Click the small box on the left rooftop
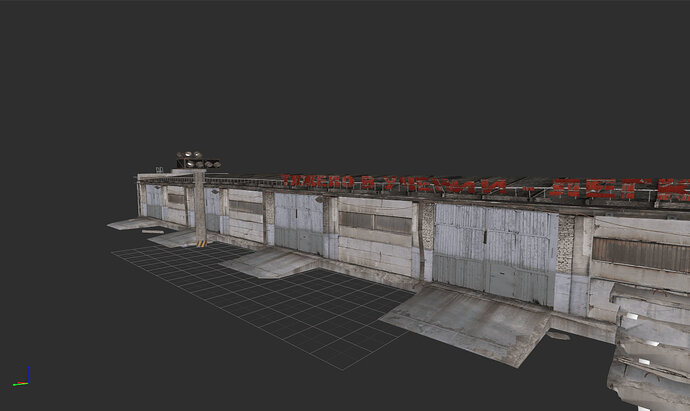The width and height of the screenshot is (690, 411). tap(159, 169)
